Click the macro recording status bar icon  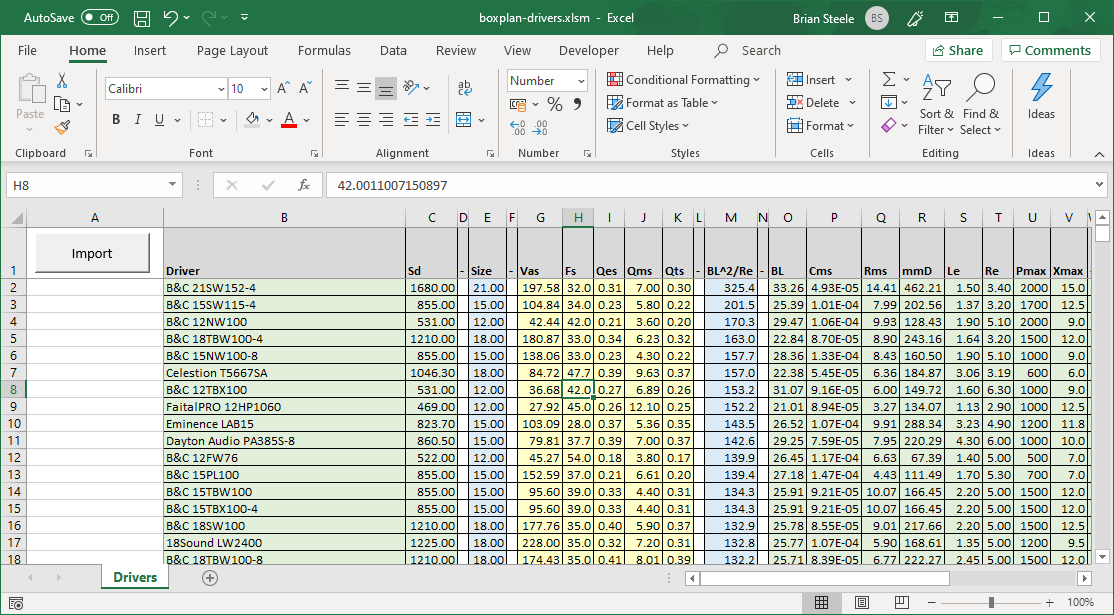[x=16, y=603]
